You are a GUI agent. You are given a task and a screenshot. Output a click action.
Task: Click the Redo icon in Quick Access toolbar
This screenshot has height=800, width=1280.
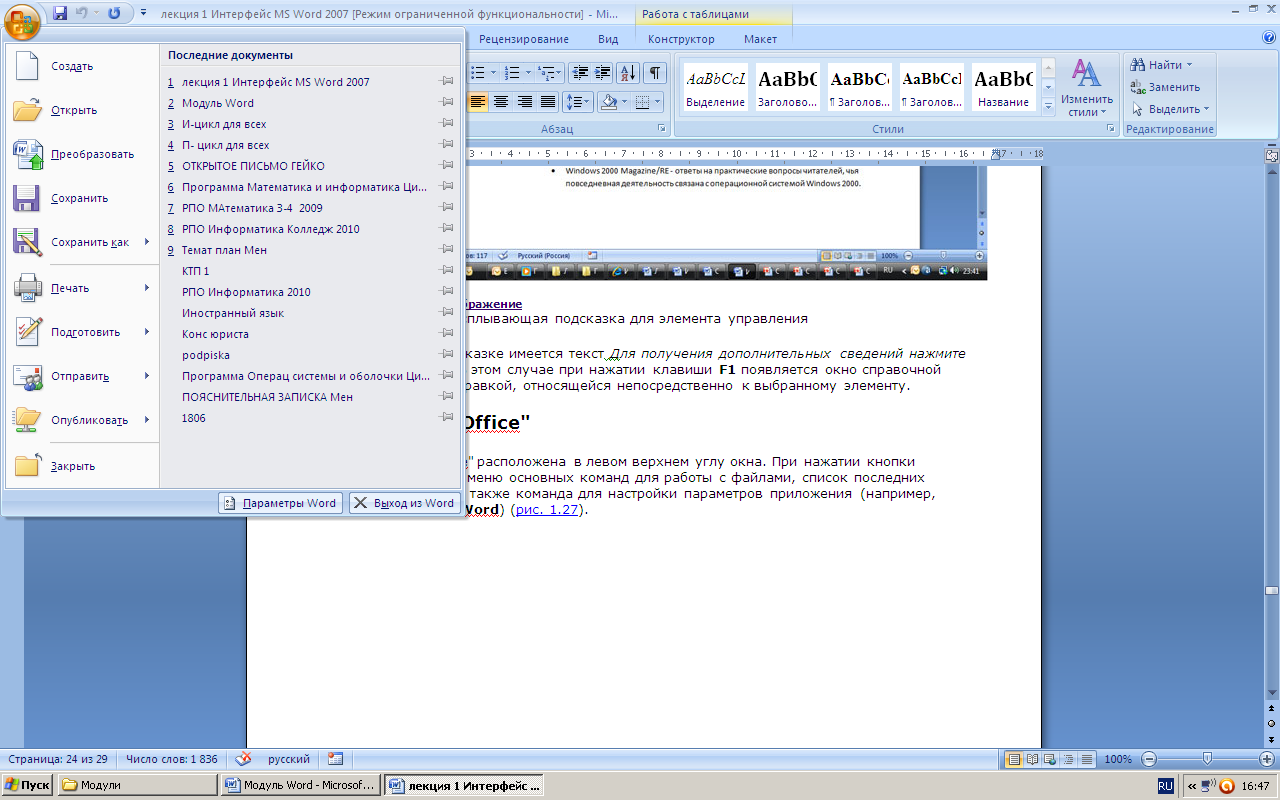tap(114, 14)
